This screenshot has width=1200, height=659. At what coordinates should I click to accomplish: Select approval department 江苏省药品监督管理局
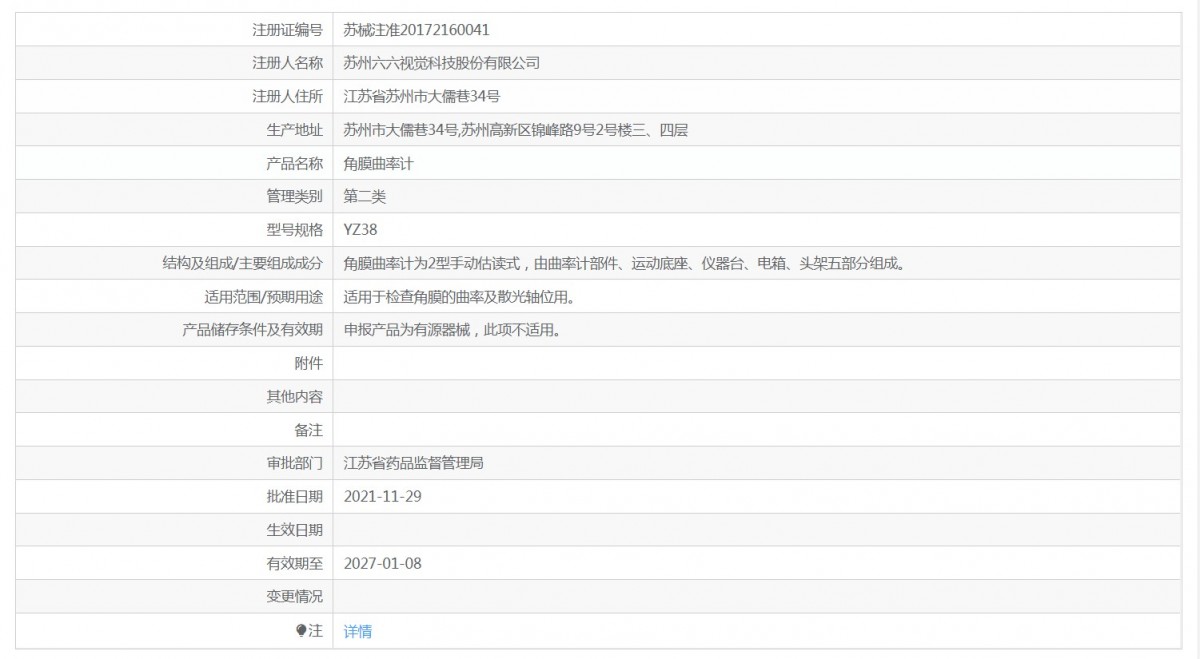414,464
